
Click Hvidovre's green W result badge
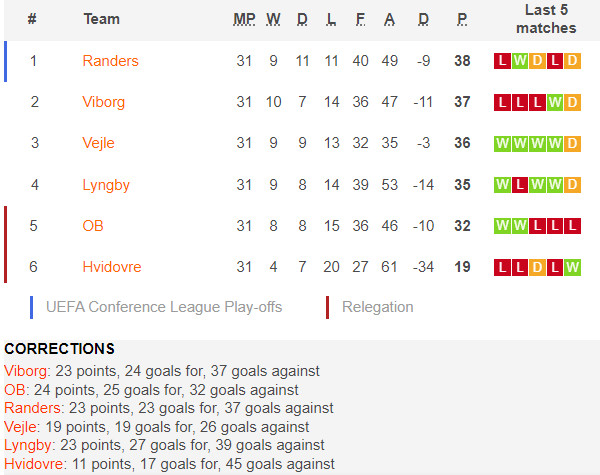(572, 267)
